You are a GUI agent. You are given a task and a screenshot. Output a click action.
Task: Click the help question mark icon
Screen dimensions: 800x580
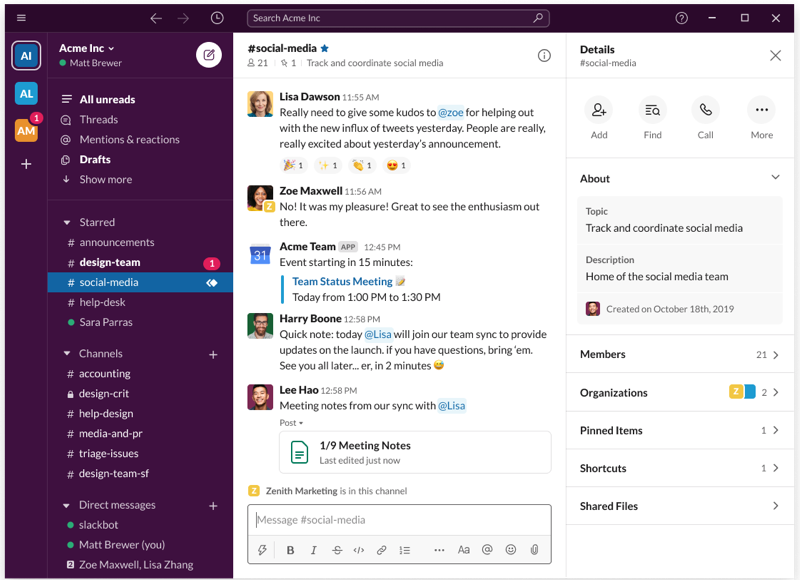click(681, 18)
